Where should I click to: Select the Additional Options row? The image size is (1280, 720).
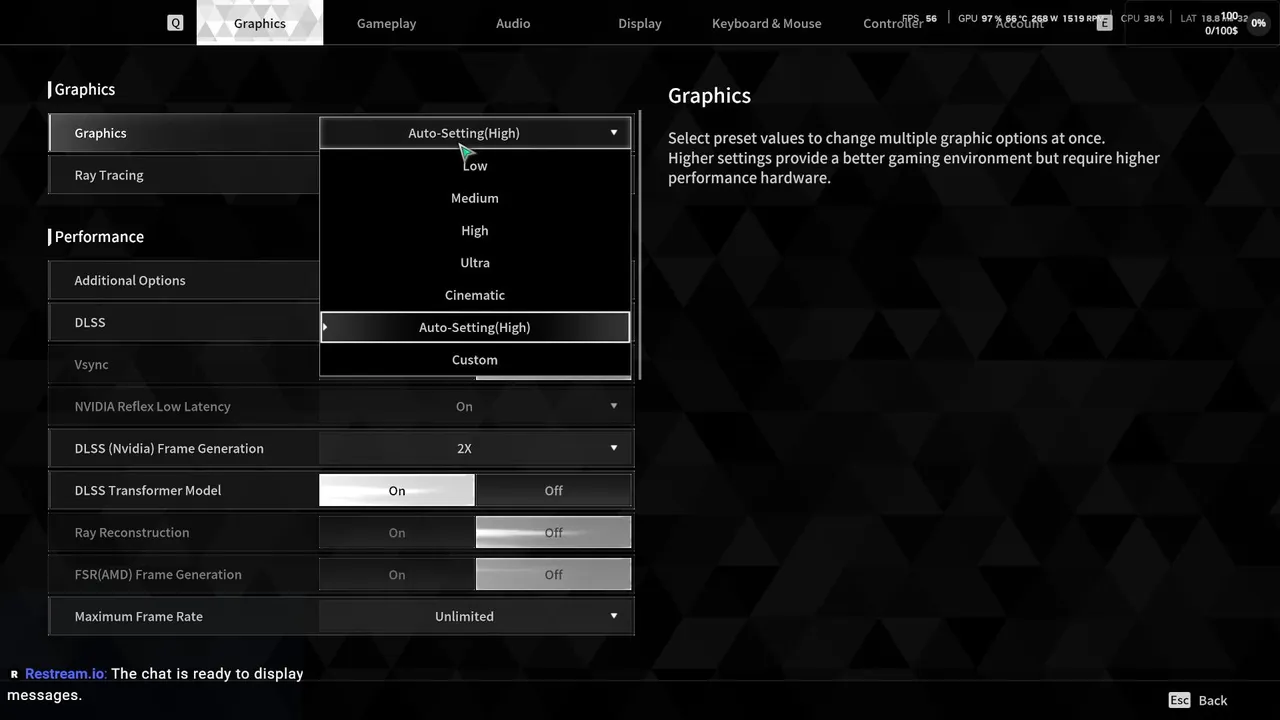pyautogui.click(x=184, y=280)
